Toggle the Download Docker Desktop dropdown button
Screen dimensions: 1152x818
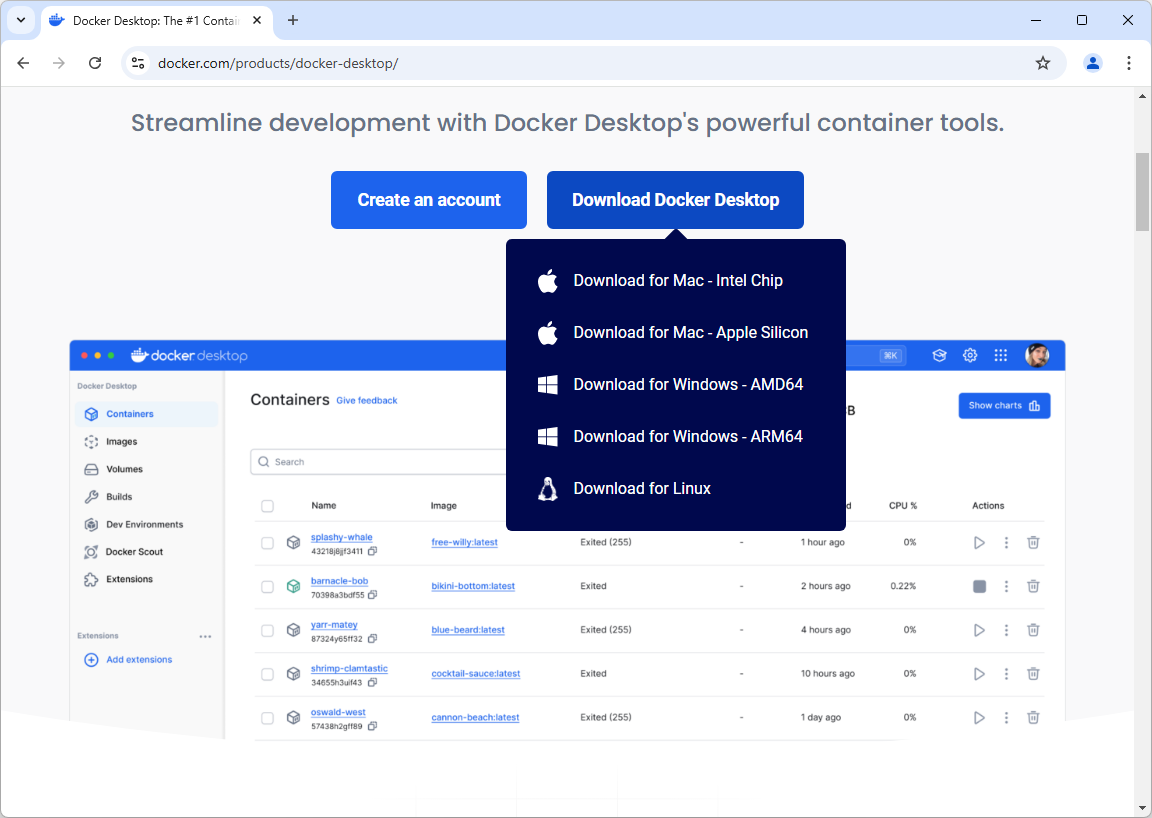[x=675, y=200]
